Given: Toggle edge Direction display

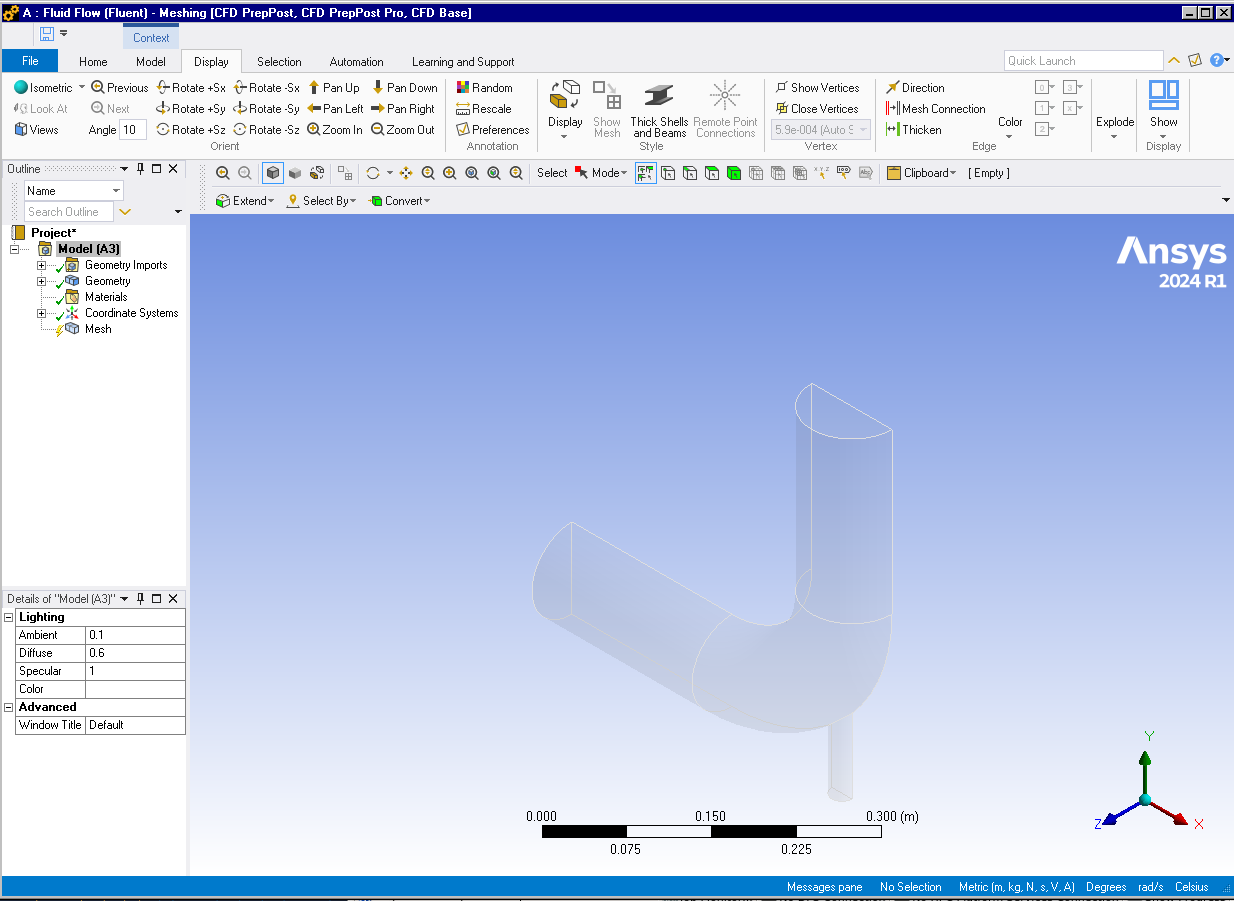Looking at the screenshot, I should pos(893,88).
